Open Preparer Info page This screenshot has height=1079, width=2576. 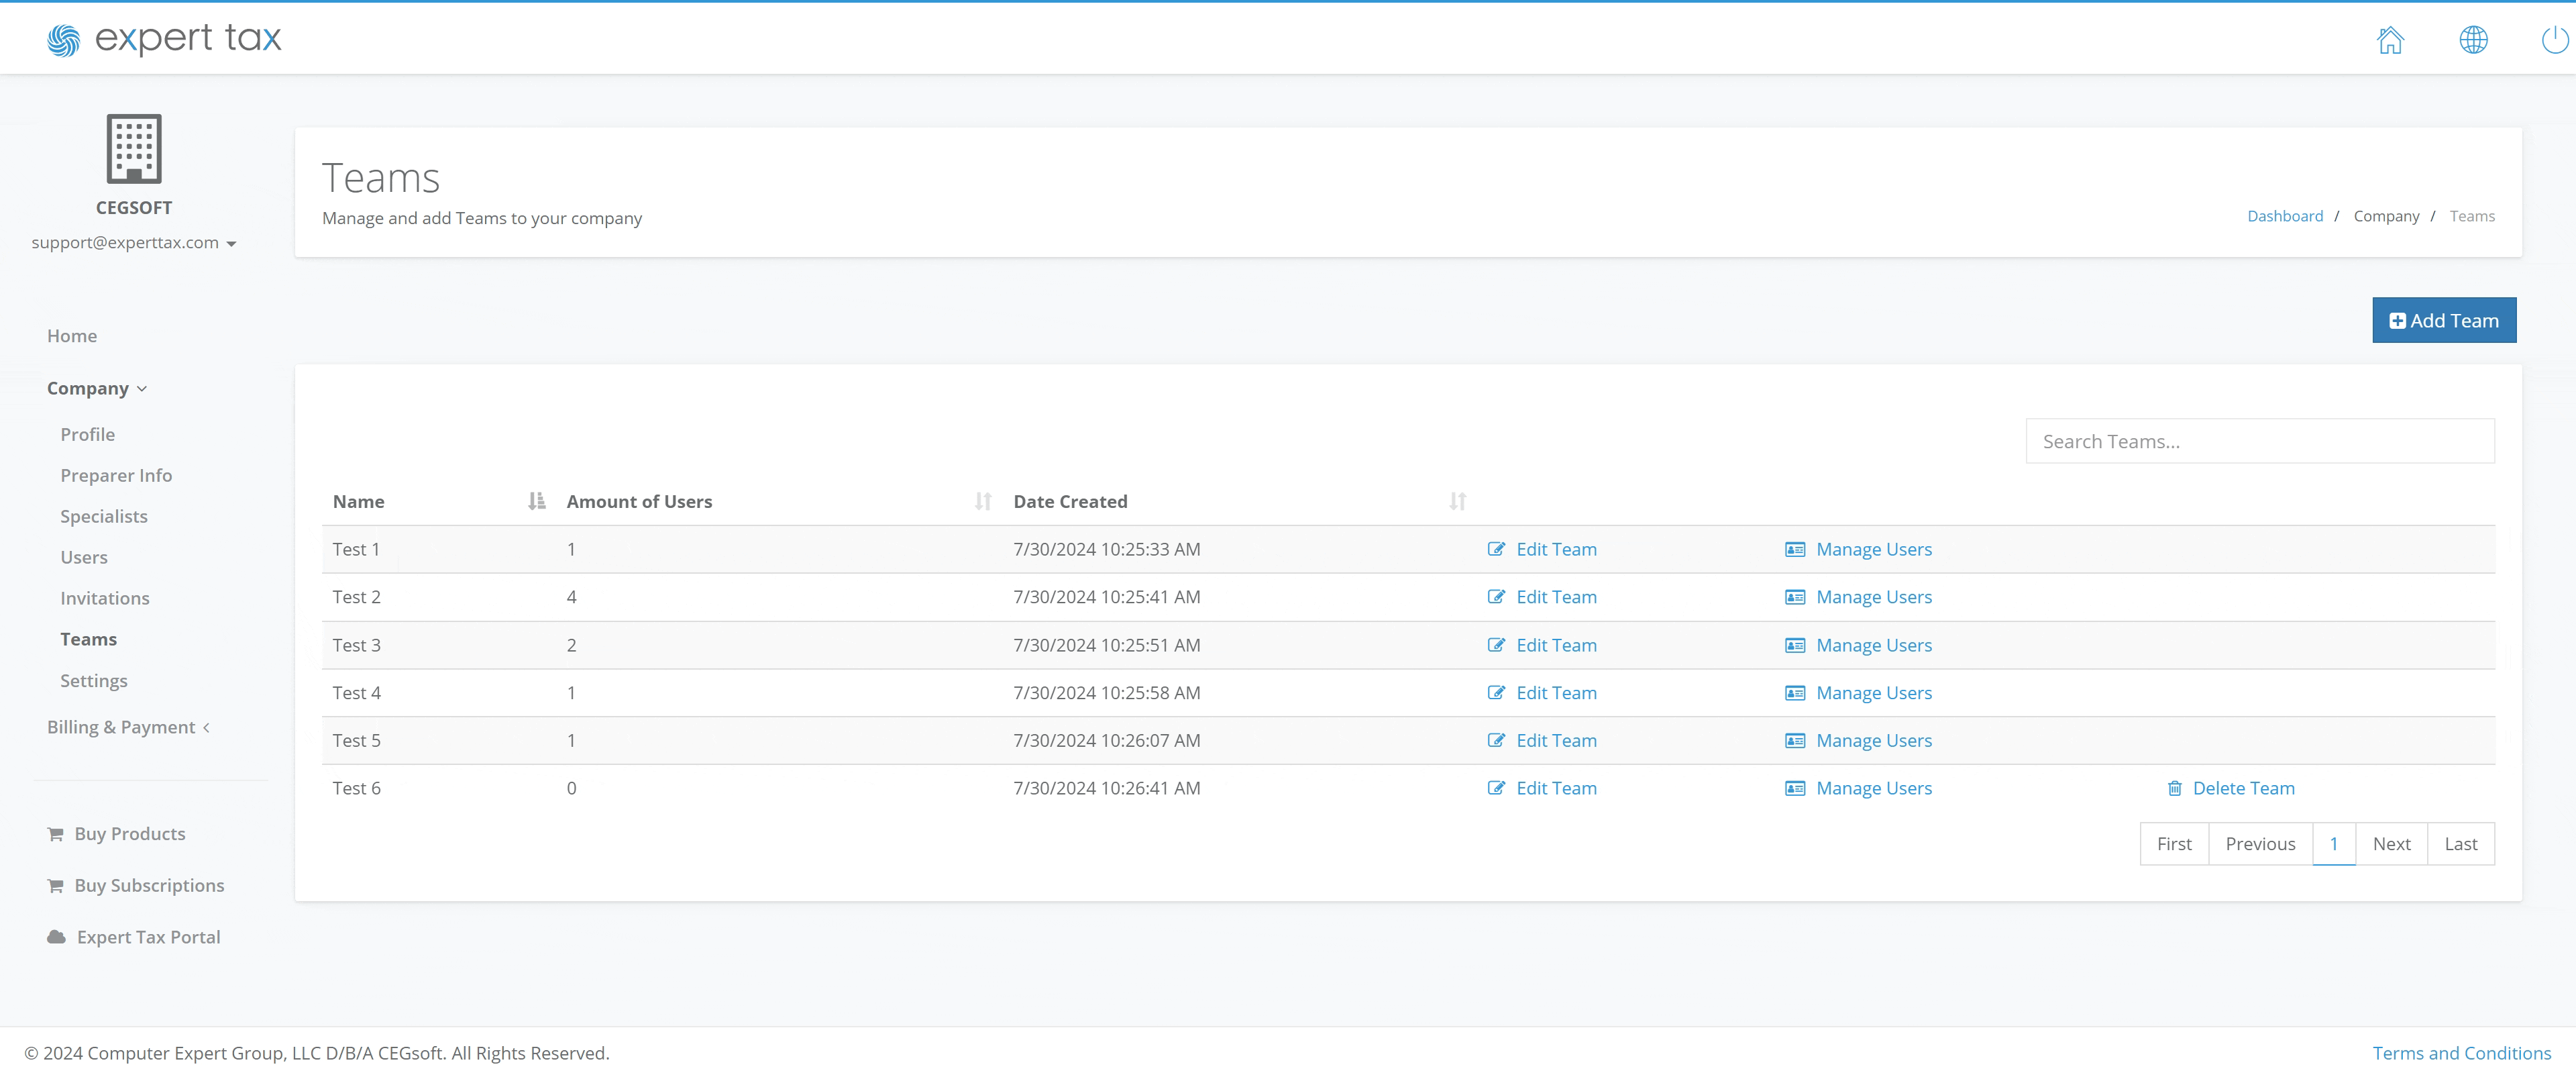(x=116, y=475)
